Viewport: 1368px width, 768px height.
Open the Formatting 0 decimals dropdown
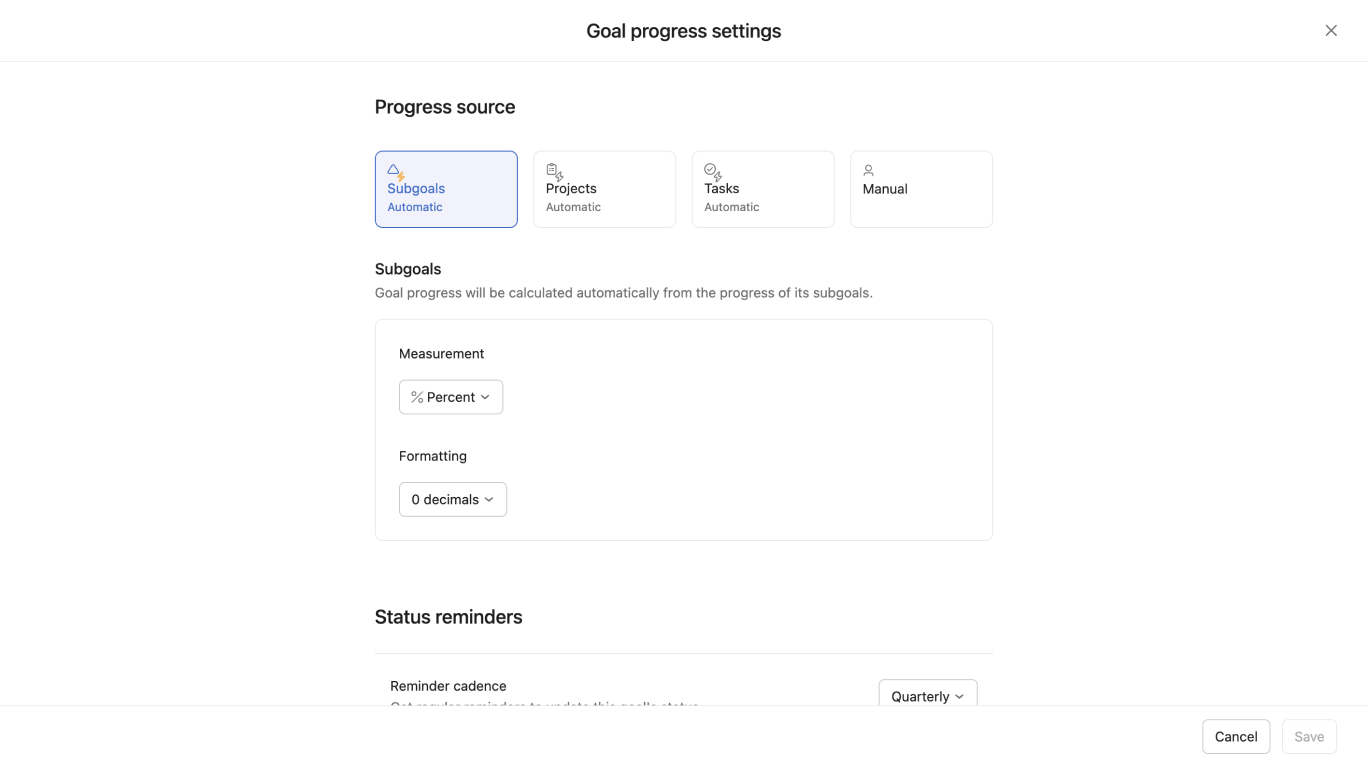pyautogui.click(x=452, y=499)
